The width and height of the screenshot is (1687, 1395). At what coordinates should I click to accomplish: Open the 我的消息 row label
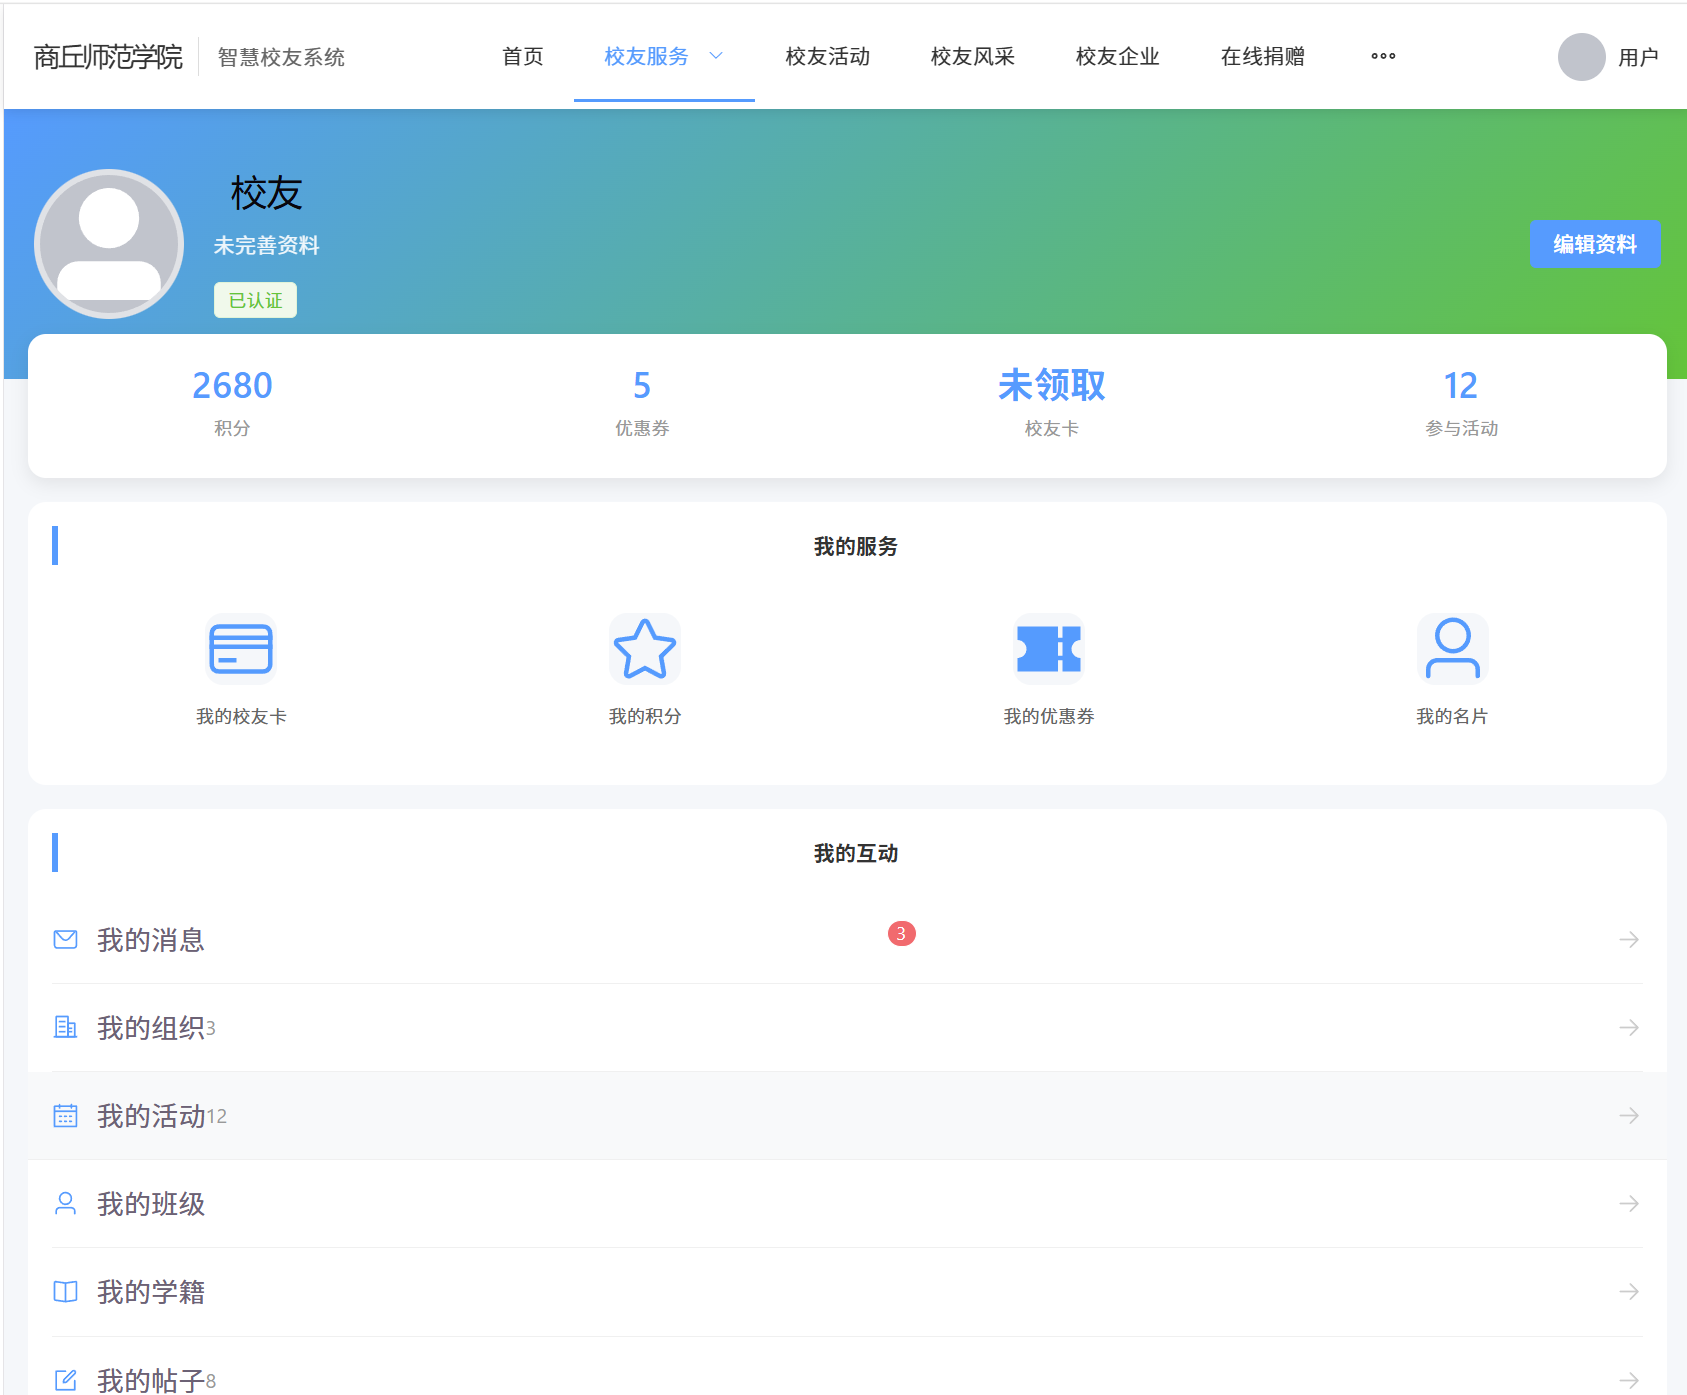151,940
